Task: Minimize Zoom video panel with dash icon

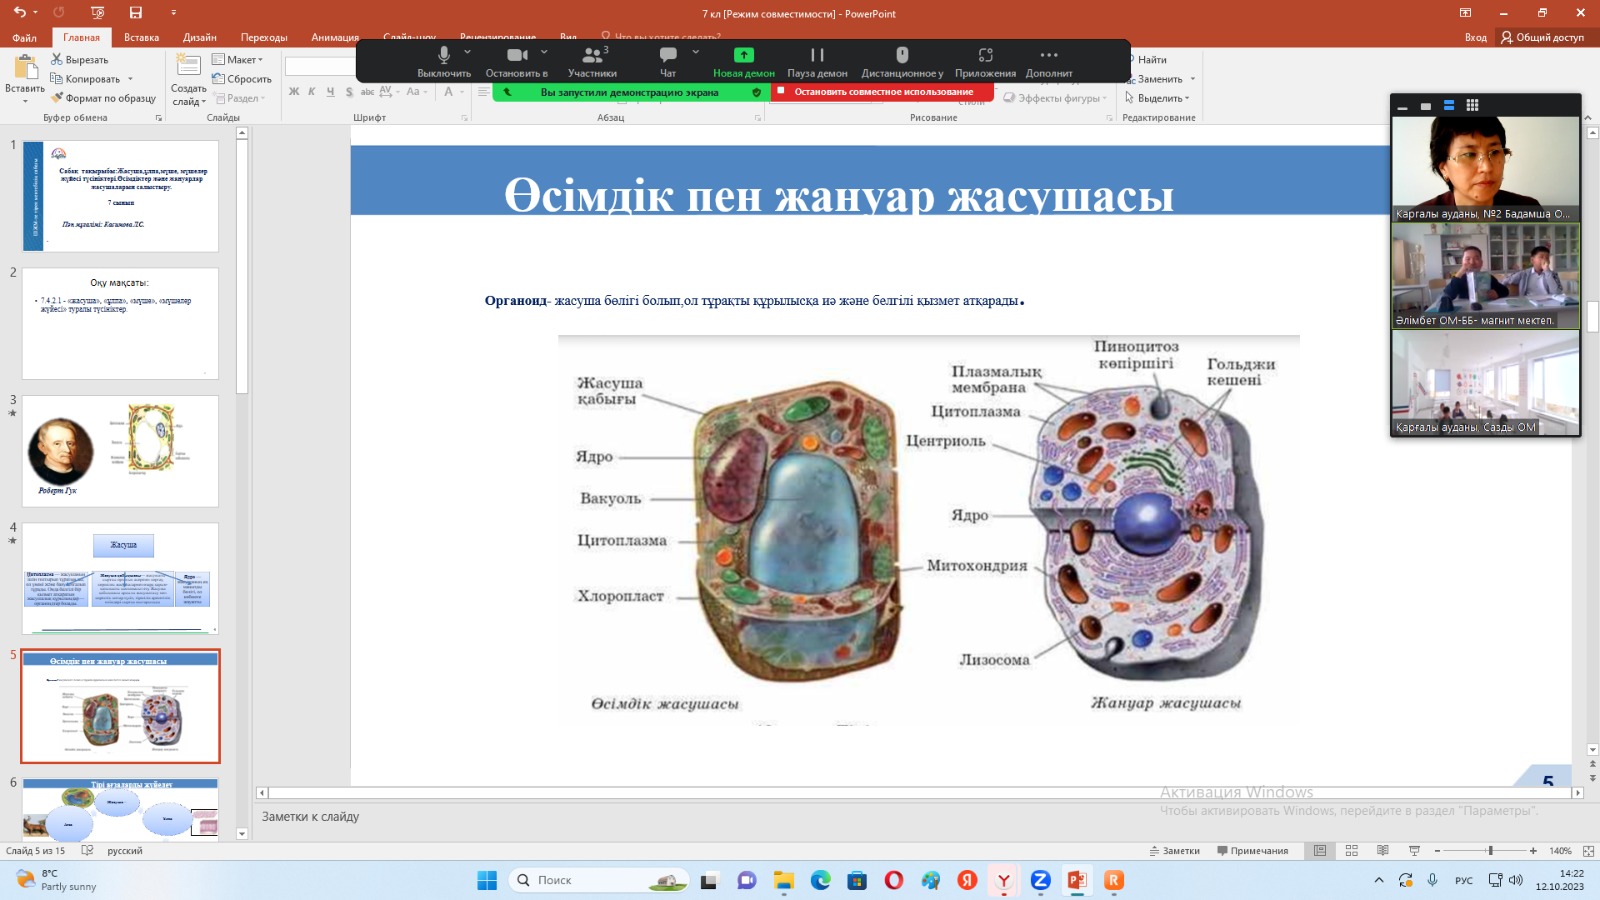Action: pos(1402,107)
